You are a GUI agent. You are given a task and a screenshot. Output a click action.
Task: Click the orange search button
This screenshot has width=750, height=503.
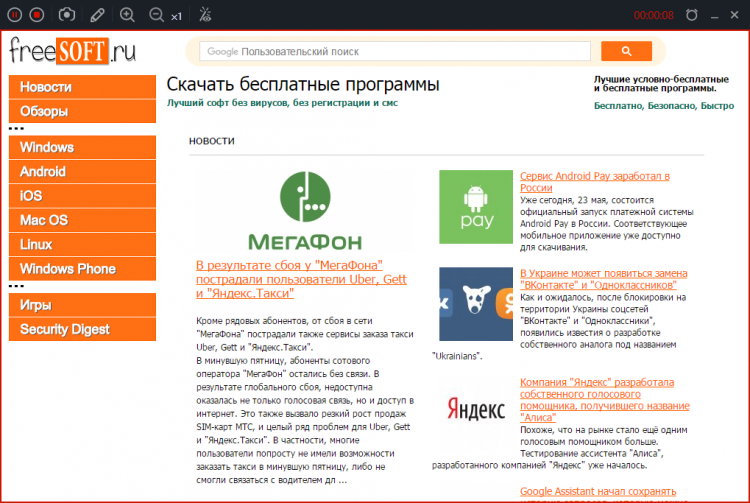[x=626, y=51]
